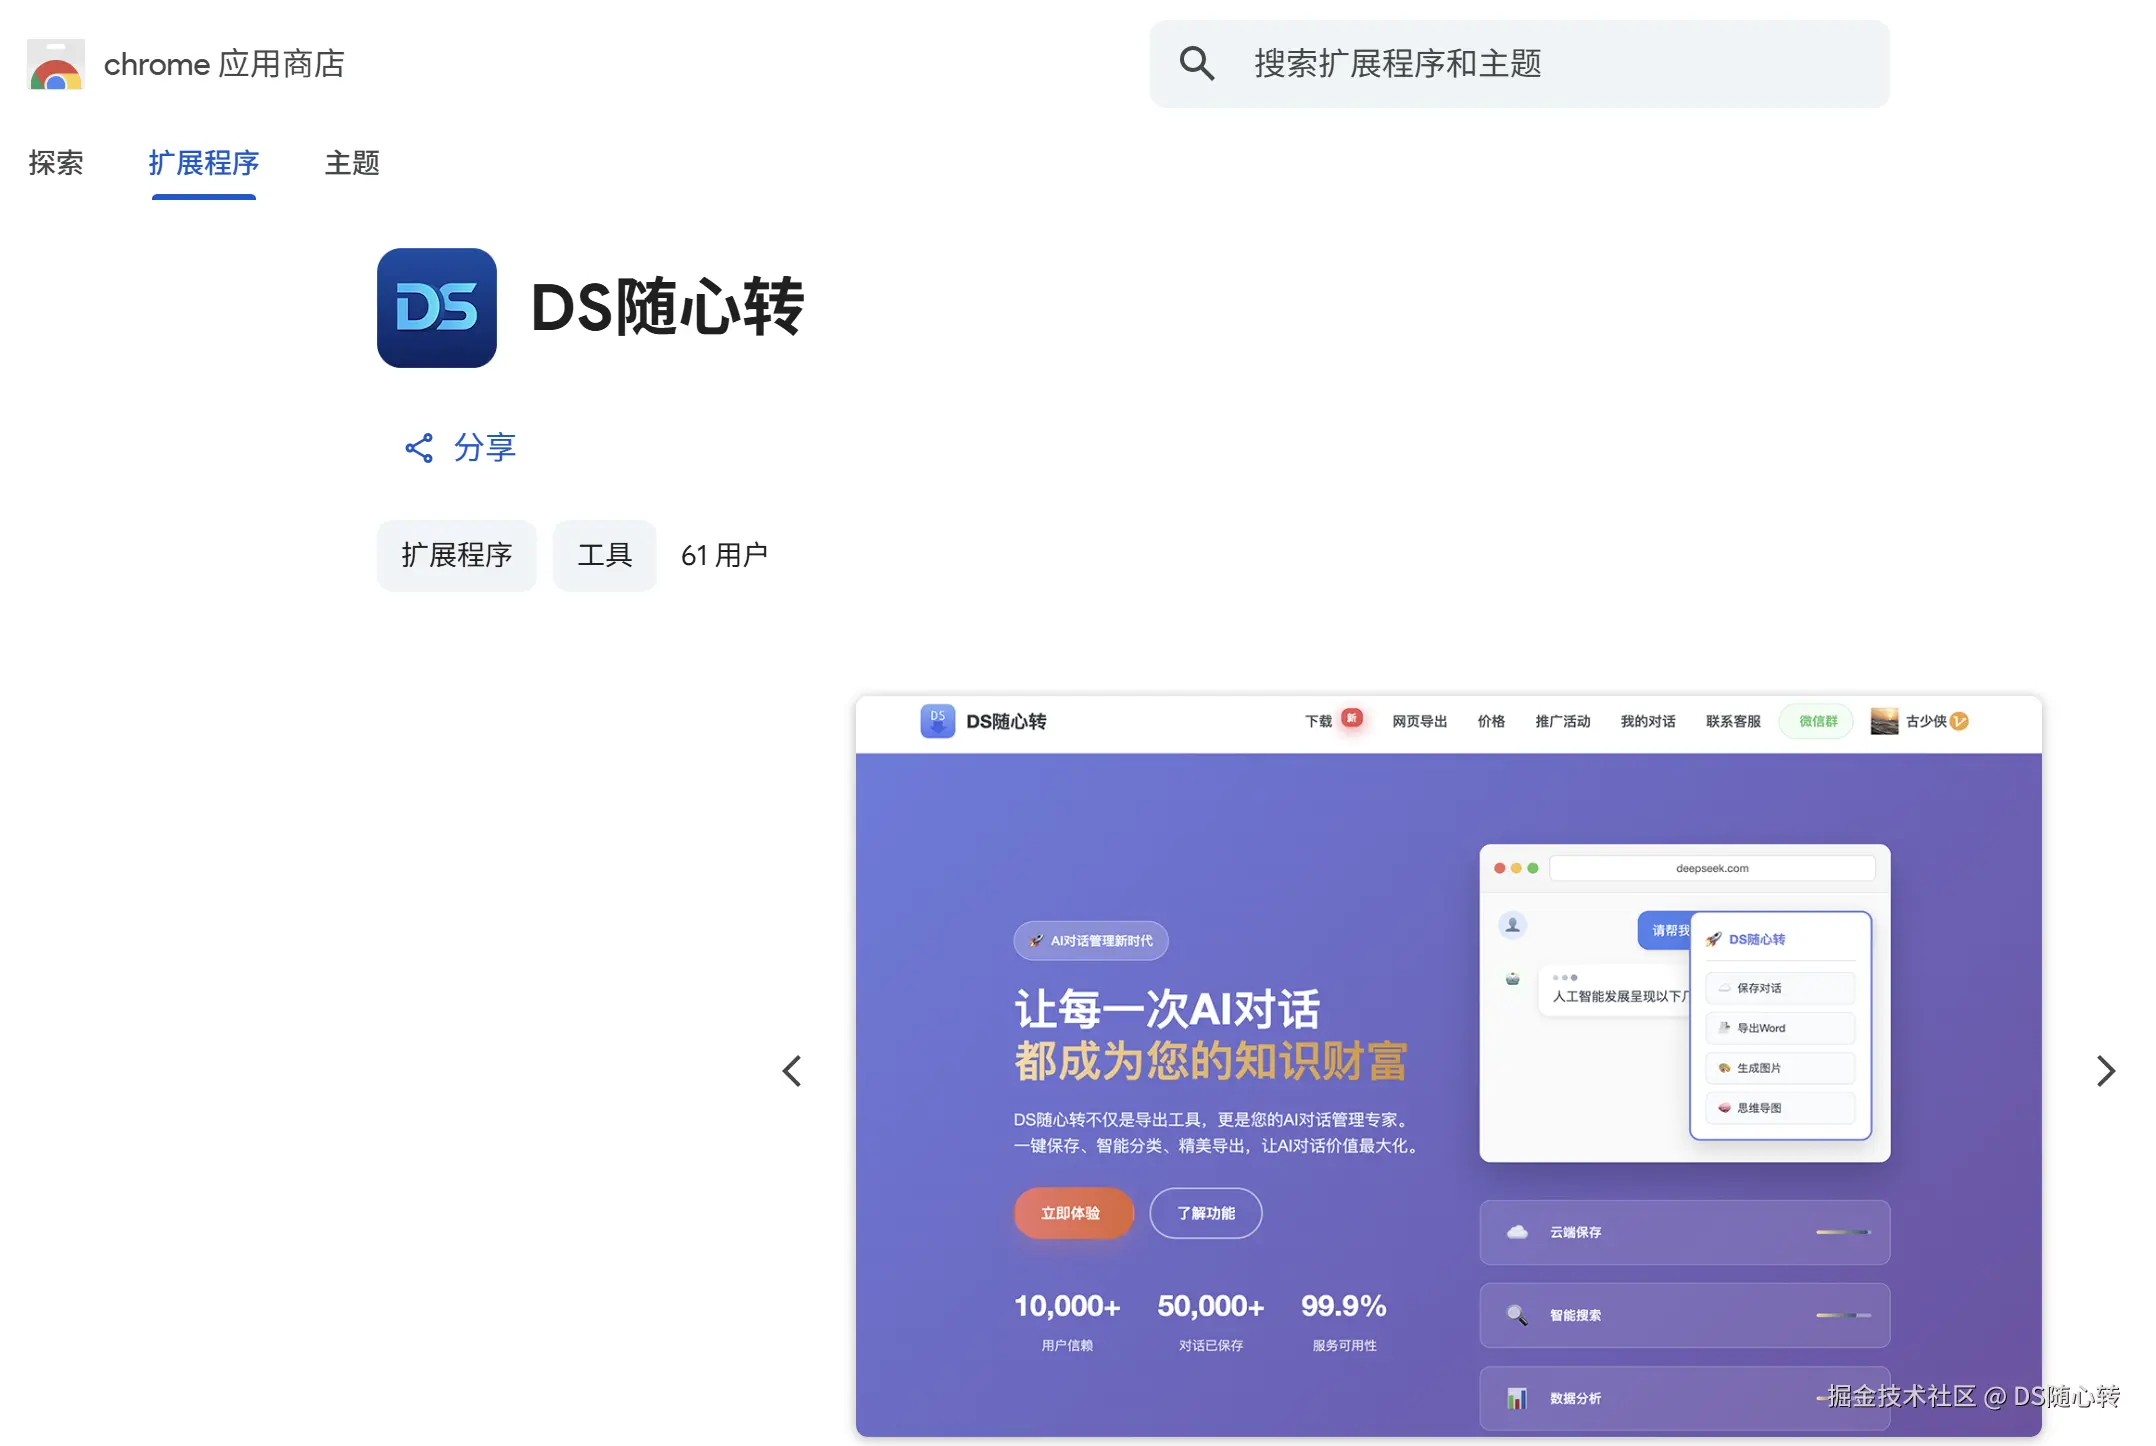Click the DS logo in screenshot header
Viewport: 2156px width, 1446px height.
(x=937, y=721)
